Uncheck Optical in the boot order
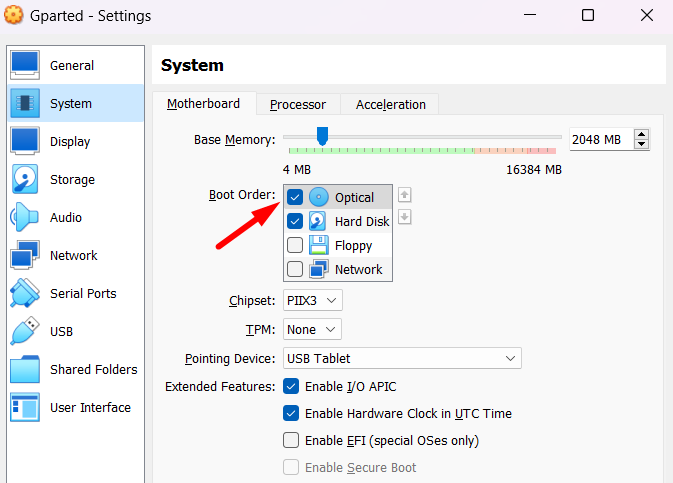This screenshot has height=483, width=673. 295,197
